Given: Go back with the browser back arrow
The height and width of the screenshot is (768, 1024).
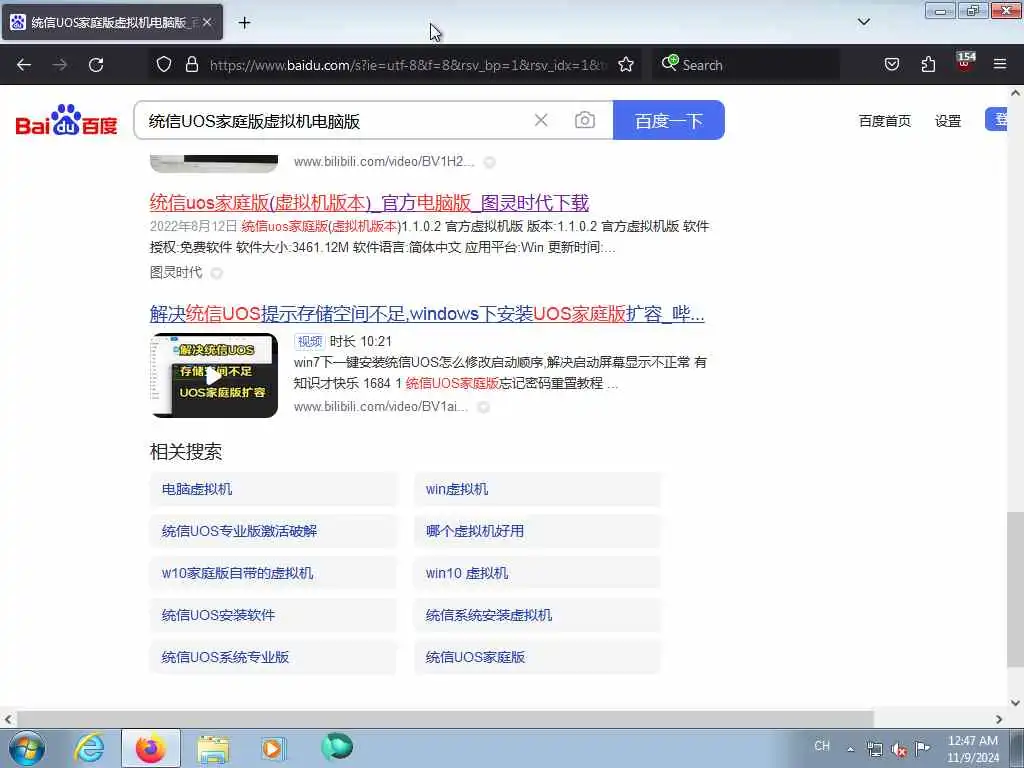Looking at the screenshot, I should 24,65.
